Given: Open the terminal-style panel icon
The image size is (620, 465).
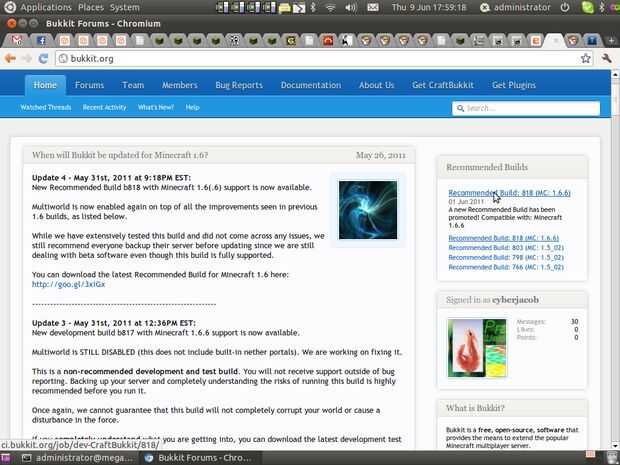Looking at the screenshot, I should [299, 8].
